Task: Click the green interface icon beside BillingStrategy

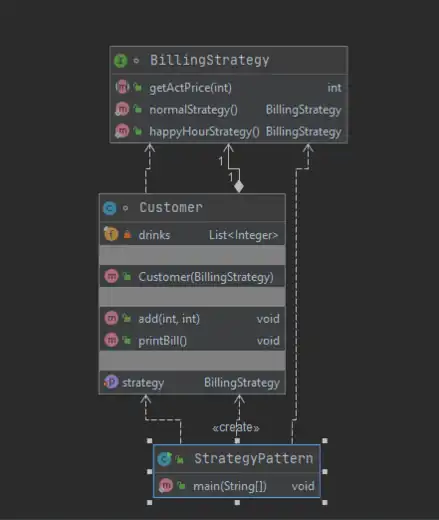Action: 121,61
